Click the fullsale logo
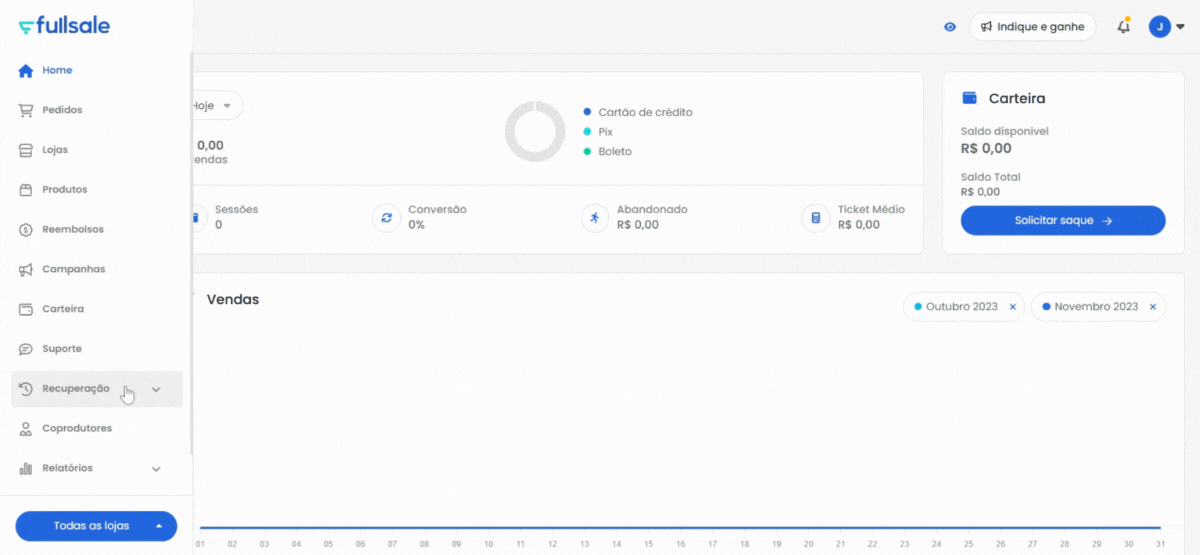The image size is (1200, 555). pyautogui.click(x=64, y=26)
